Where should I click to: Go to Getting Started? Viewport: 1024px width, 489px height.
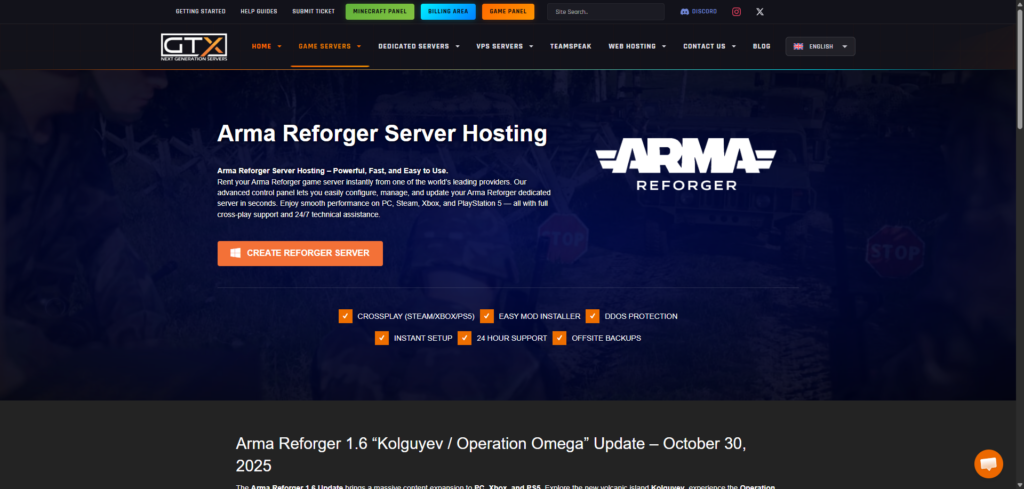200,12
